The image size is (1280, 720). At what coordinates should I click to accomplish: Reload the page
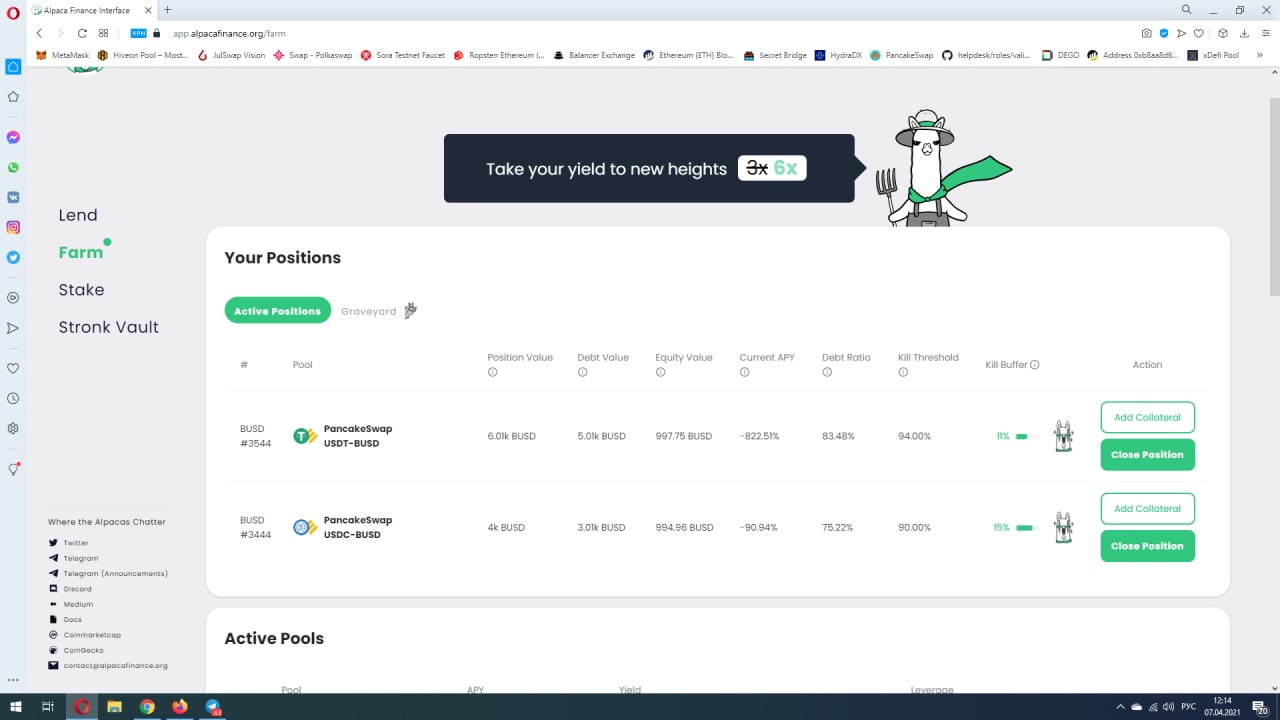(82, 33)
